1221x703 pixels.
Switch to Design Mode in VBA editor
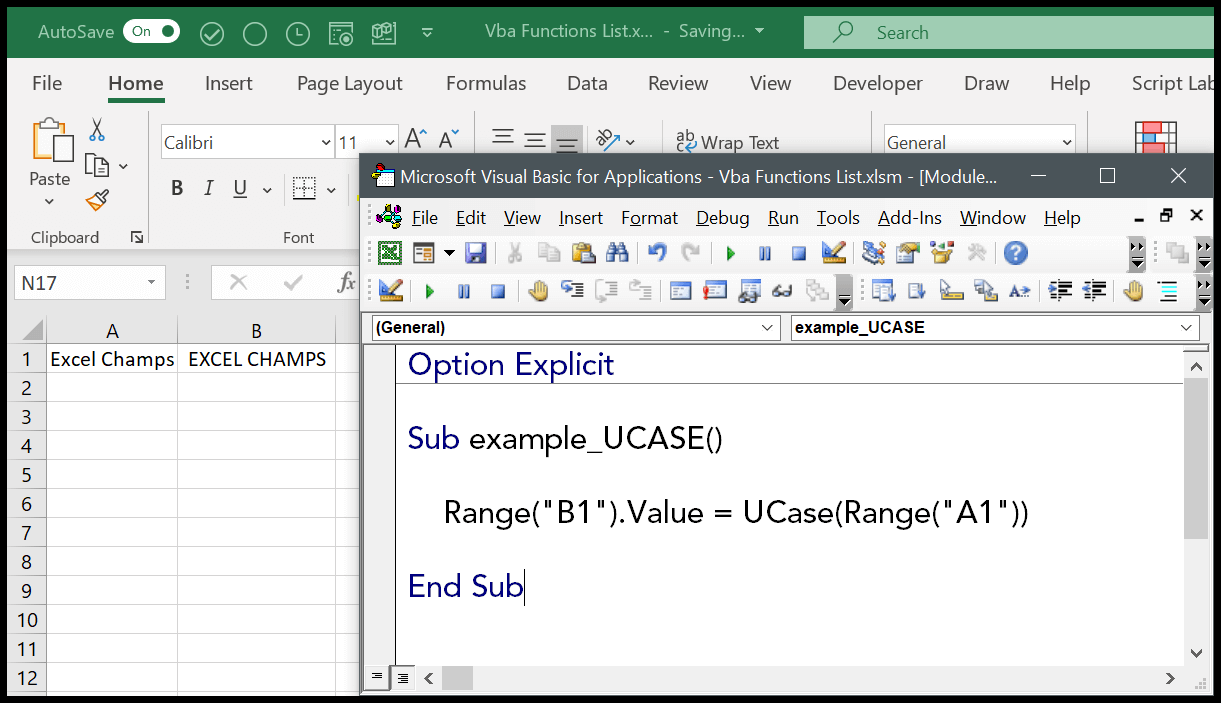tap(834, 252)
